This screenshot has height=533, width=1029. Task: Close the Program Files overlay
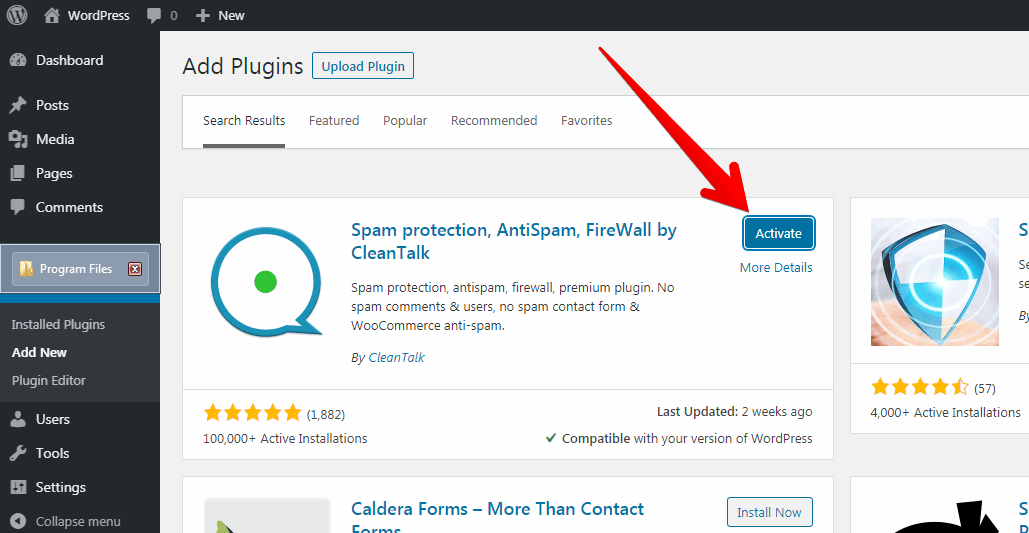coord(135,269)
